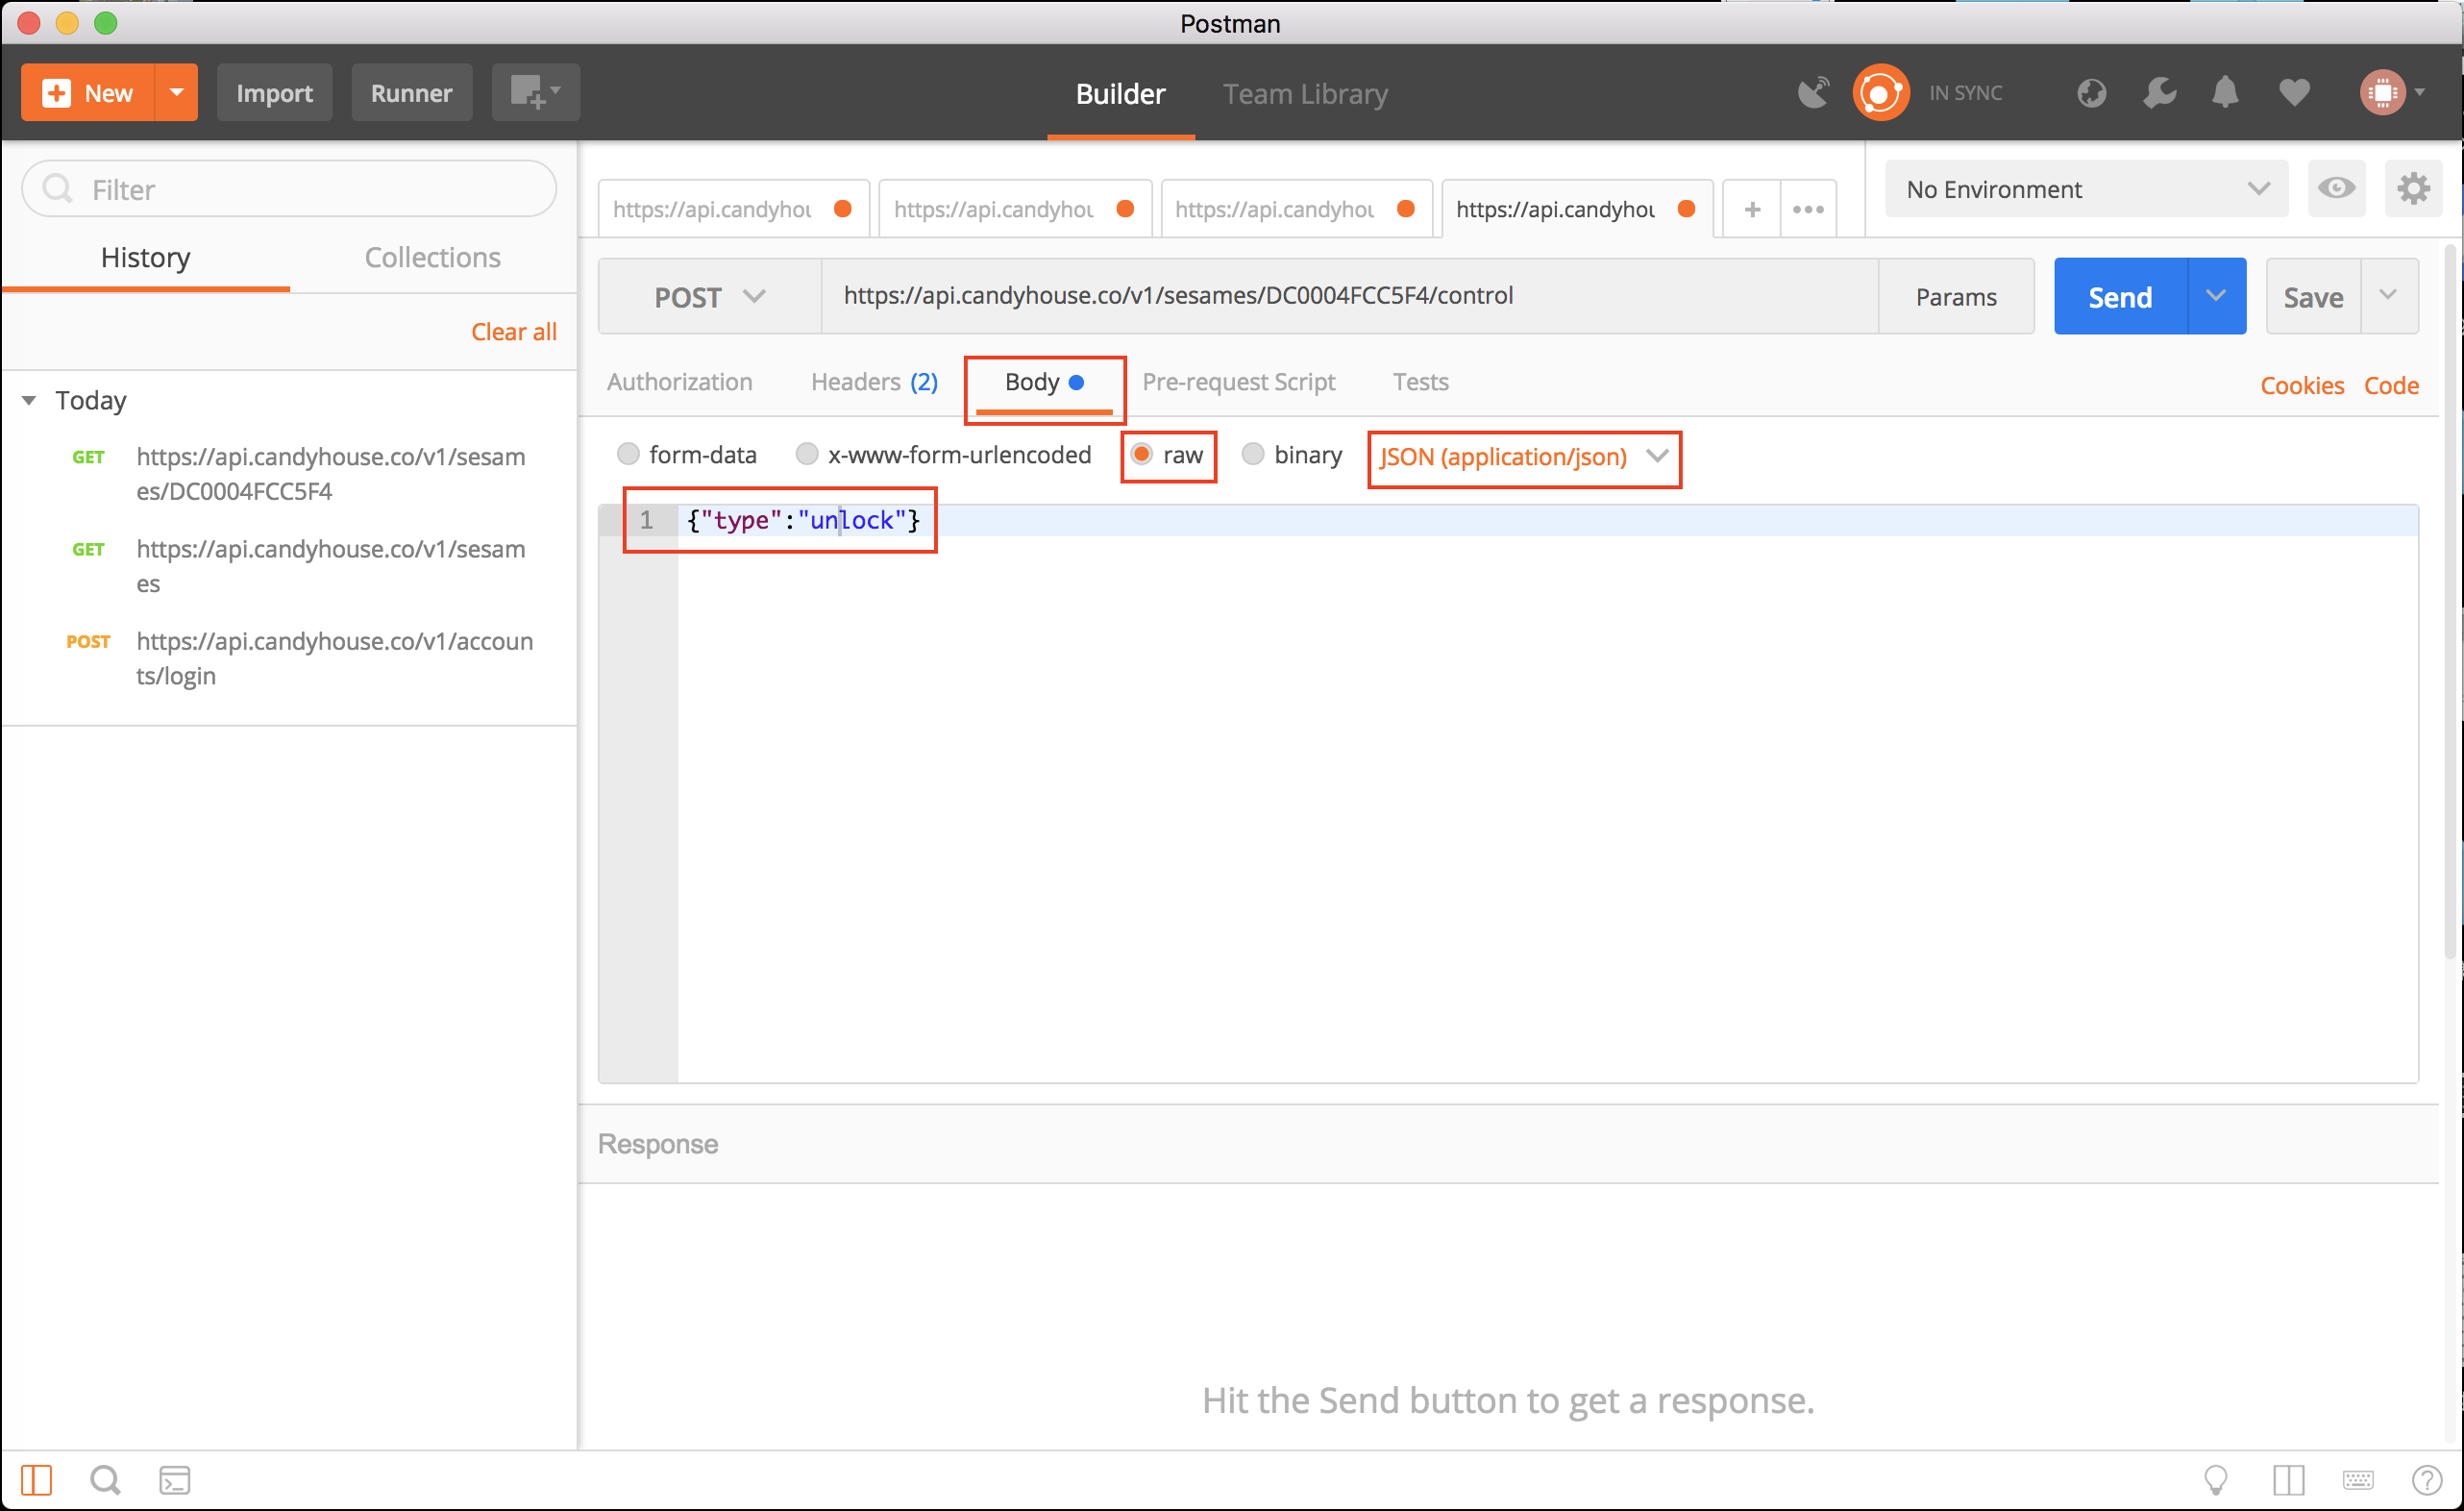Toggle the sidebar icon in status bar
Image resolution: width=2464 pixels, height=1511 pixels.
[x=36, y=1479]
